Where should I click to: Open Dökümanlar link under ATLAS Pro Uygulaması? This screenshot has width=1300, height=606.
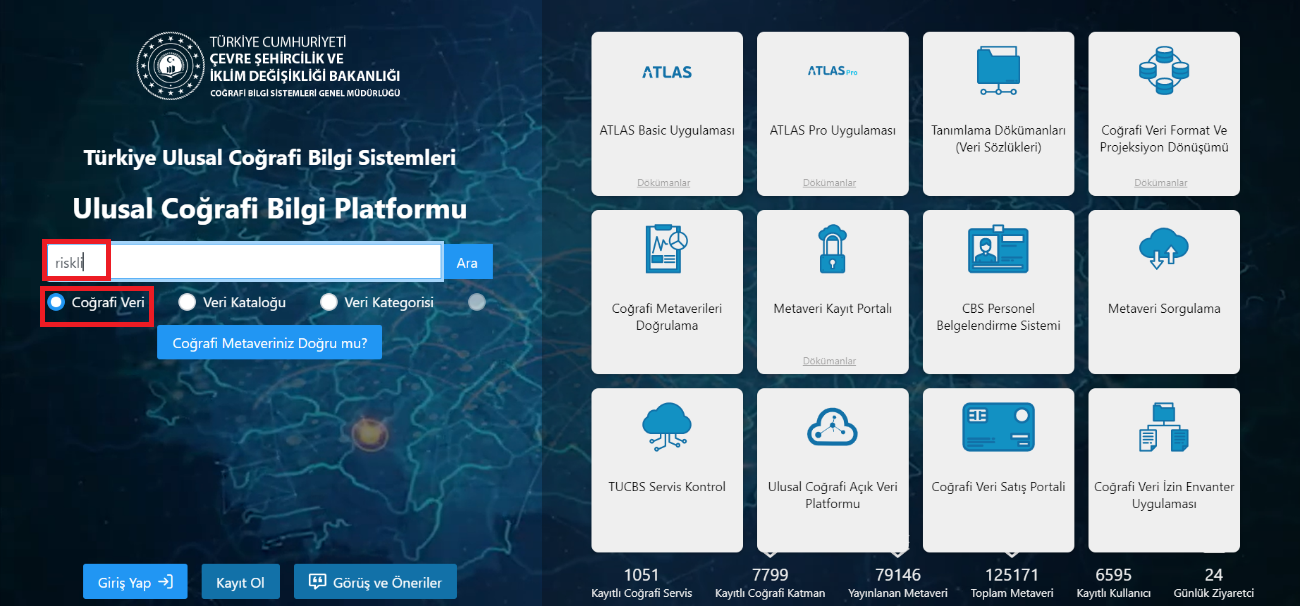pos(830,183)
